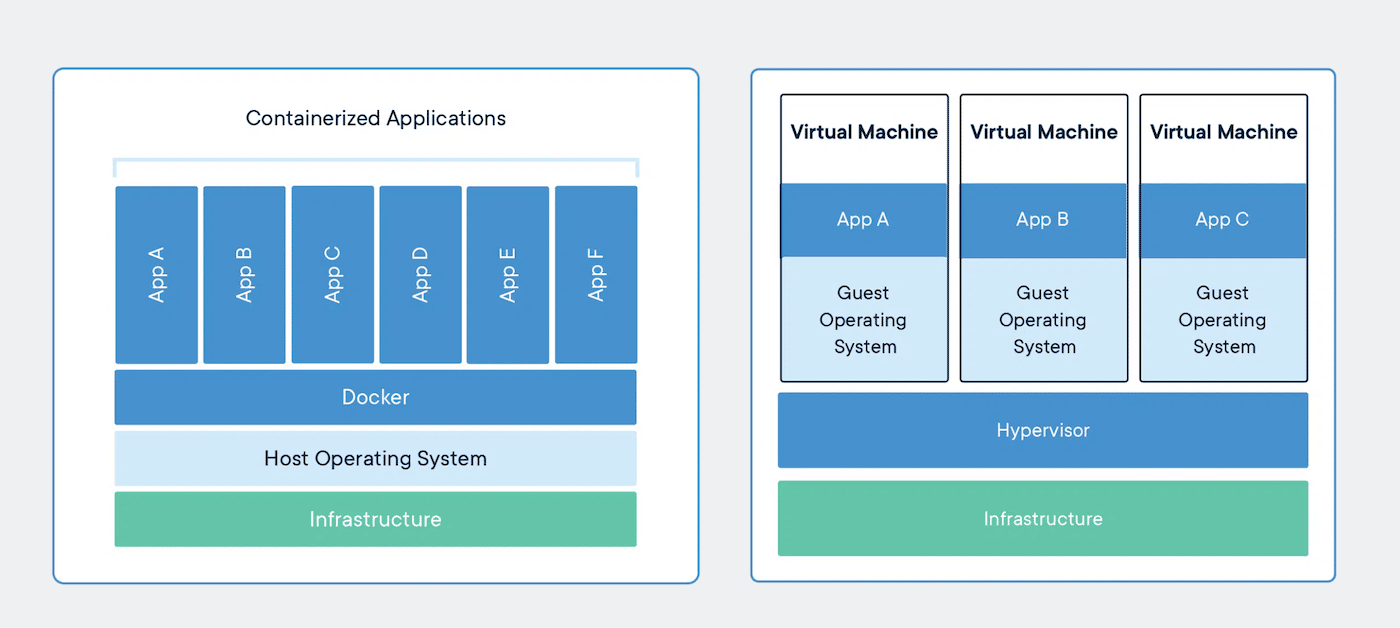1400x628 pixels.
Task: Click App C inside the third VM
Action: pyautogui.click(x=1223, y=219)
